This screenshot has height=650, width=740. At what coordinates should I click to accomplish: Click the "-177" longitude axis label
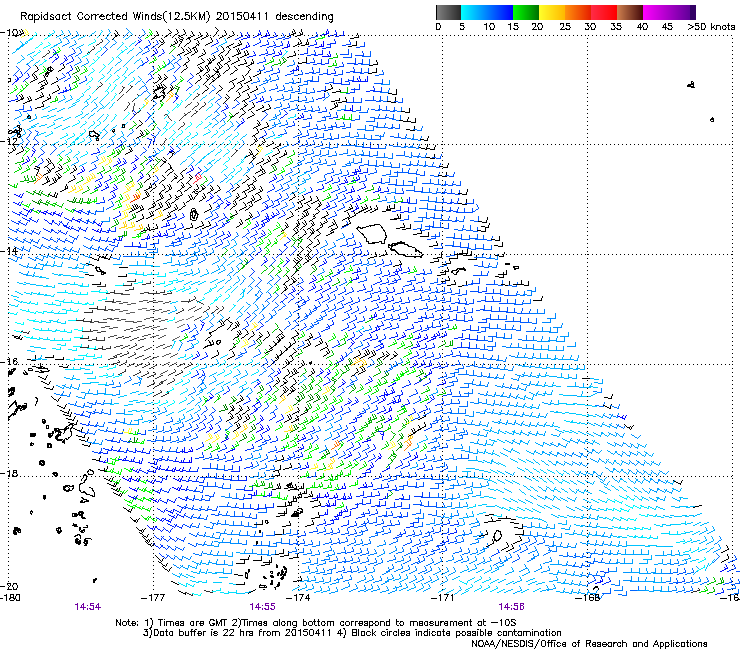tap(153, 598)
